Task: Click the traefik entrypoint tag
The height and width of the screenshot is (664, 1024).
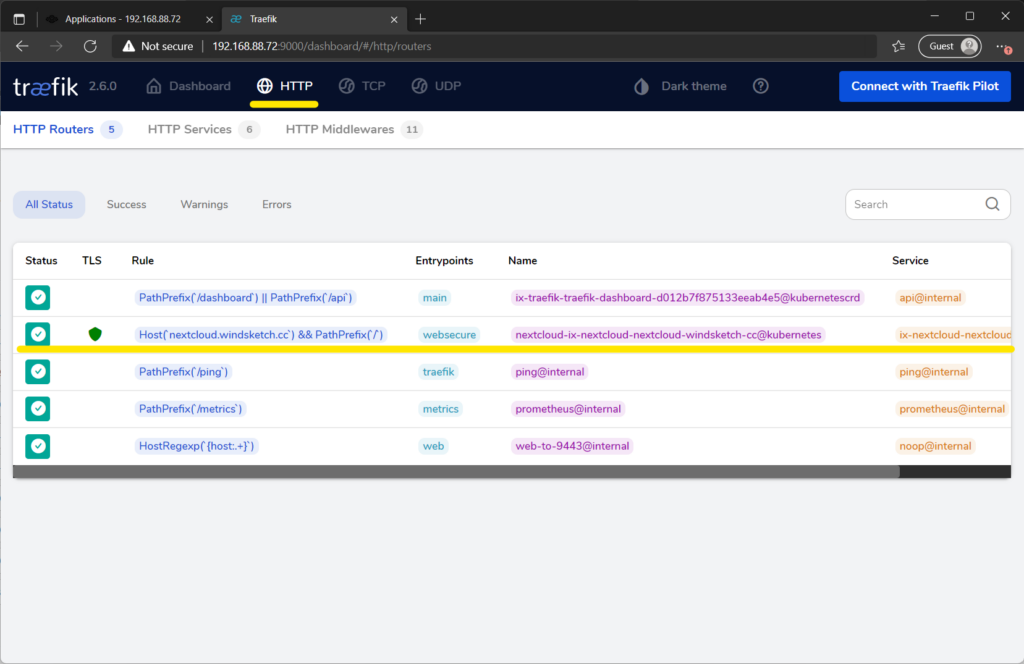Action: (438, 372)
